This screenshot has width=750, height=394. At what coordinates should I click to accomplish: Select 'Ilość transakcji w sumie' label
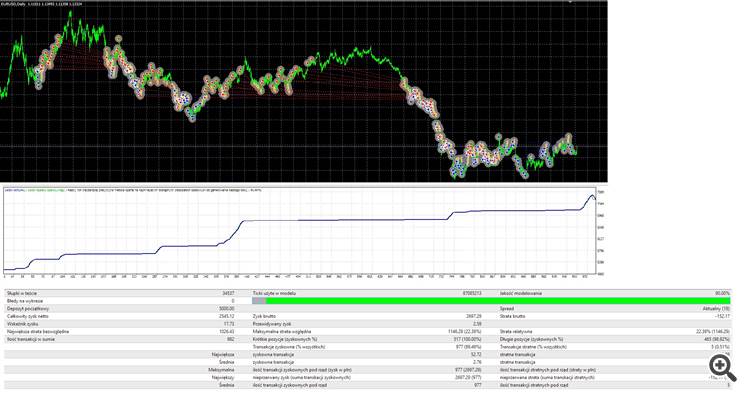click(x=31, y=339)
